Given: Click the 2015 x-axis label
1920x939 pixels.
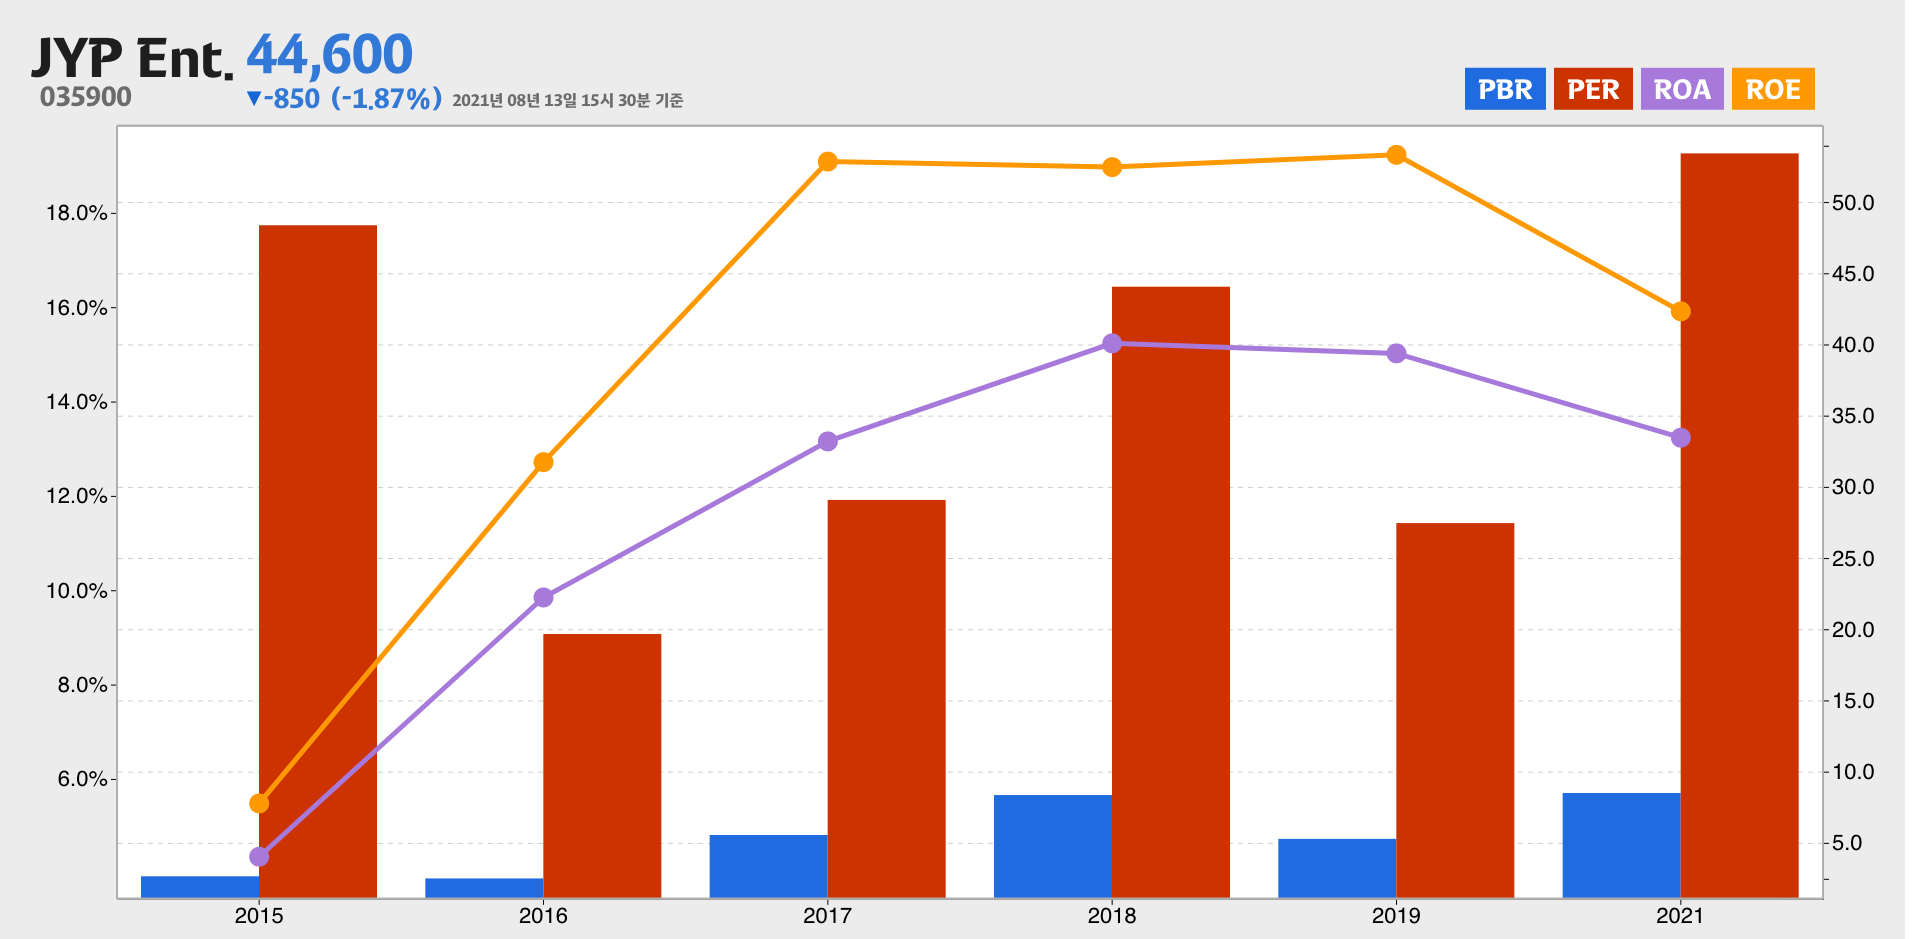Looking at the screenshot, I should click(x=259, y=915).
